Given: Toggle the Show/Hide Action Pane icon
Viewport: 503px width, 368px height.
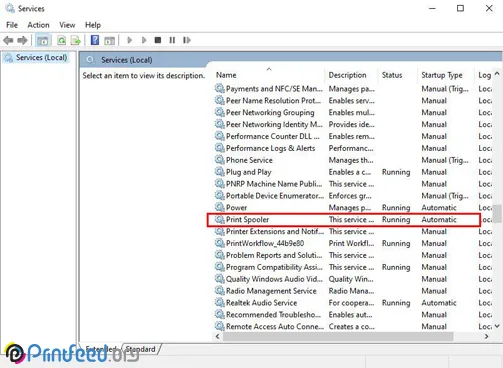Looking at the screenshot, I should 109,41.
